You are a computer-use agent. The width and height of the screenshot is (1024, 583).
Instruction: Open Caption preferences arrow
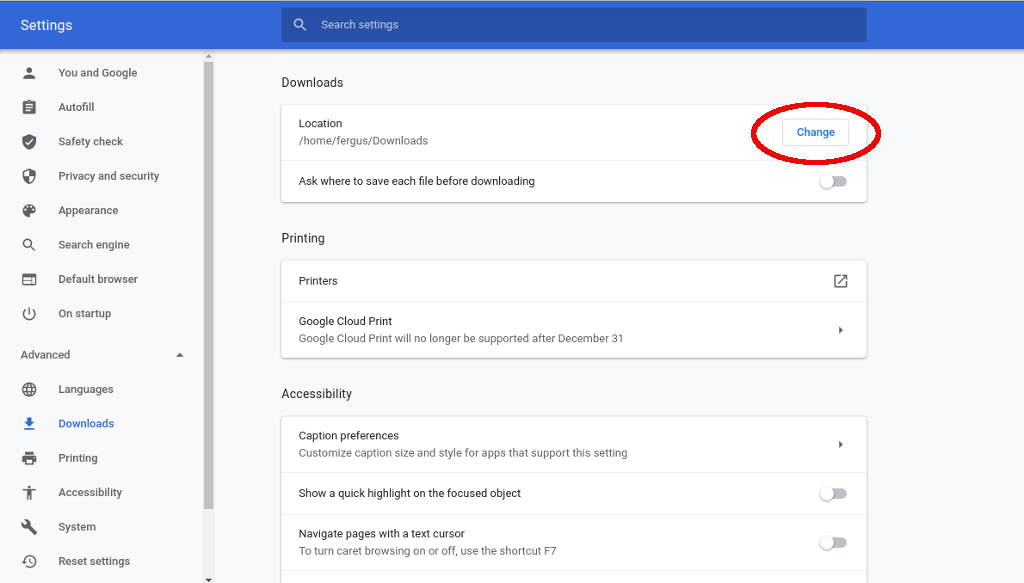[x=840, y=444]
